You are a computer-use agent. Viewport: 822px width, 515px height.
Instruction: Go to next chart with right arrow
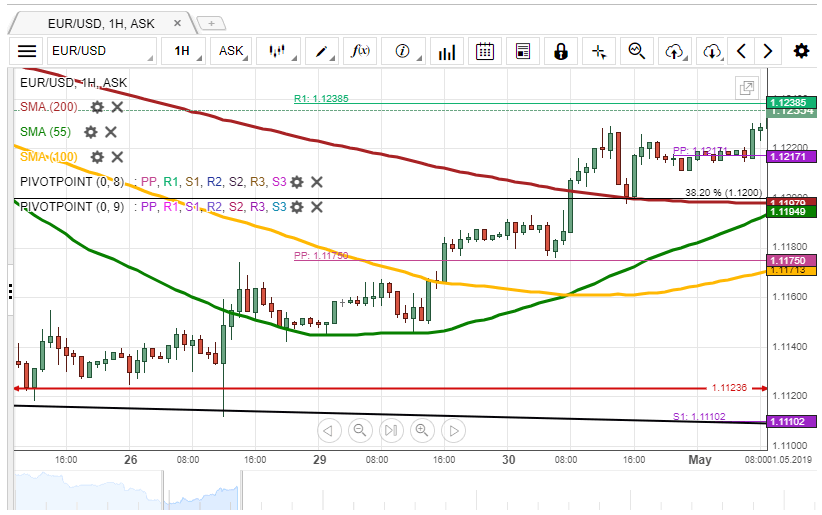click(x=768, y=51)
